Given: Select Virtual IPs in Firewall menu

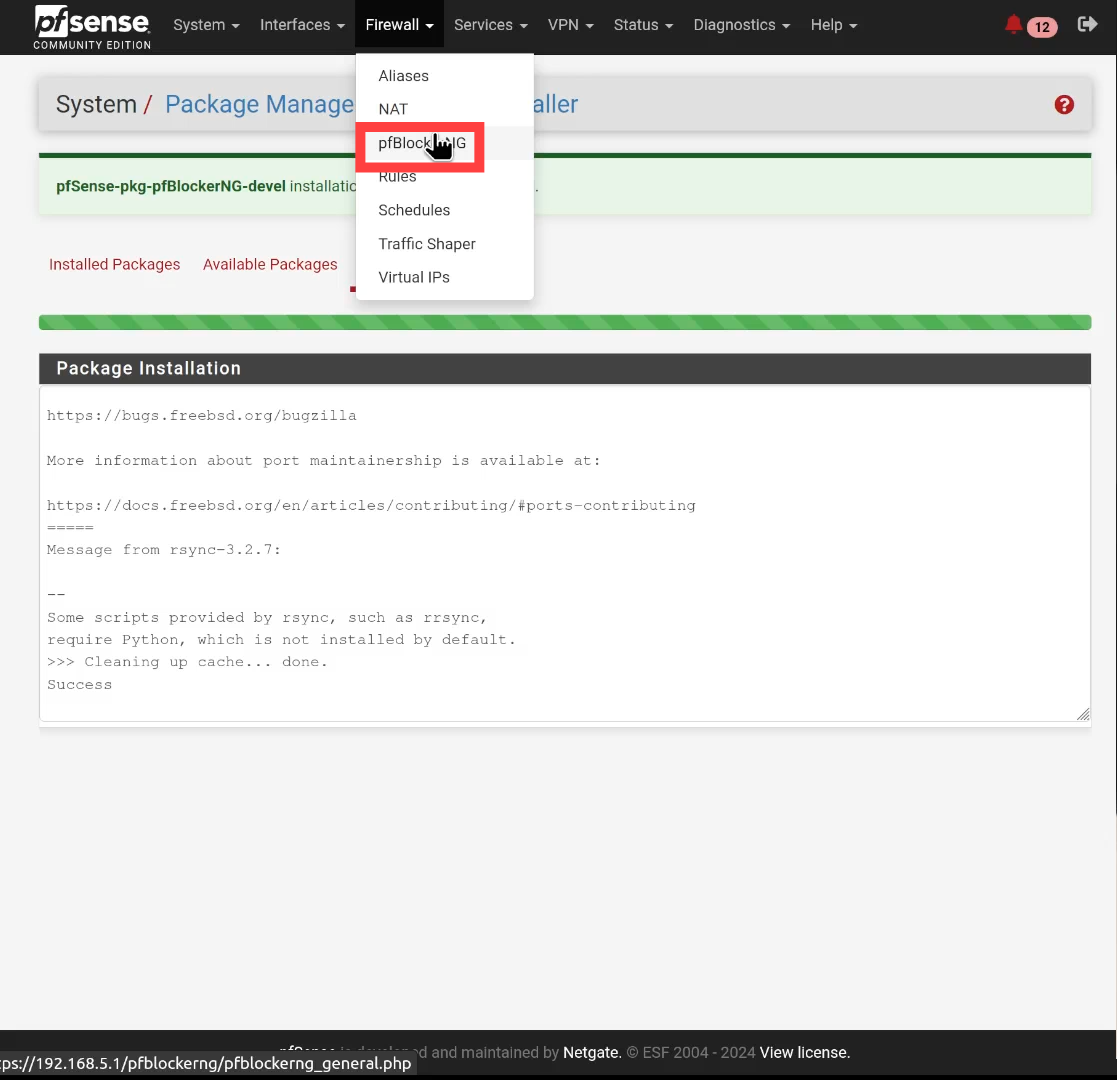Looking at the screenshot, I should 445,277.
